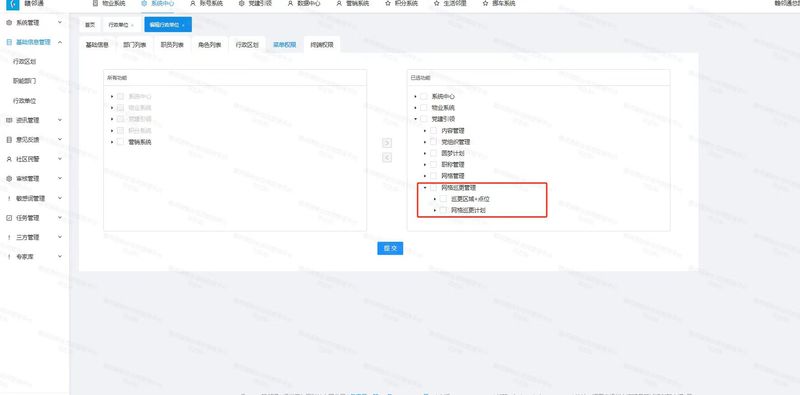
Task: Click the 社区民警 person icon in sidebar
Action: [x=9, y=159]
